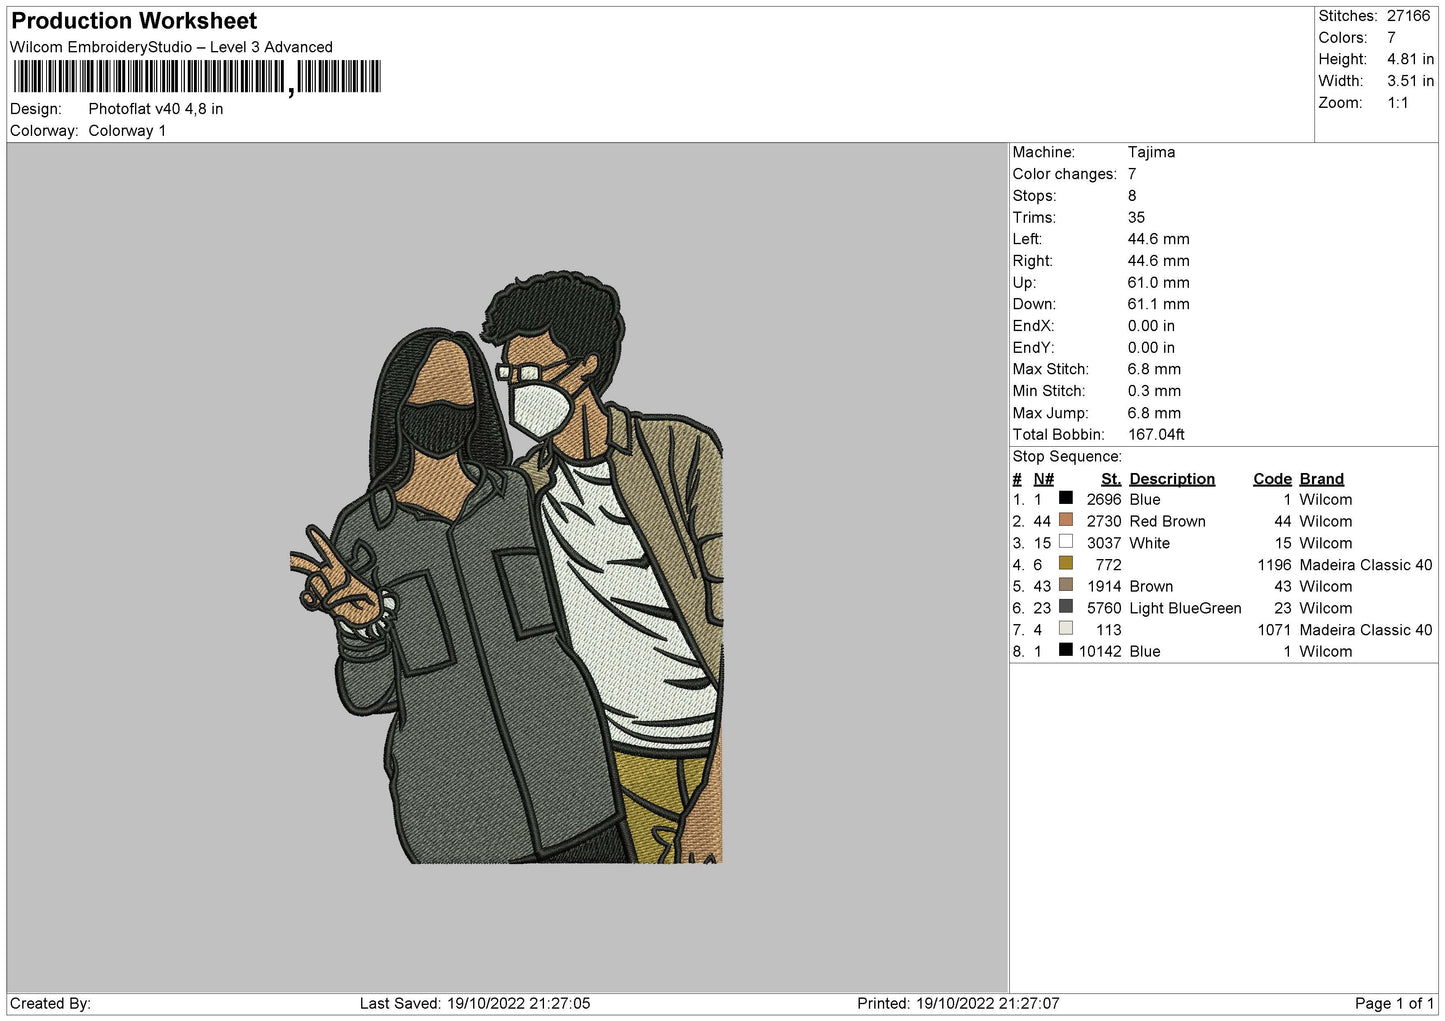
Task: Click the 'Description' column header
Action: click(1172, 479)
